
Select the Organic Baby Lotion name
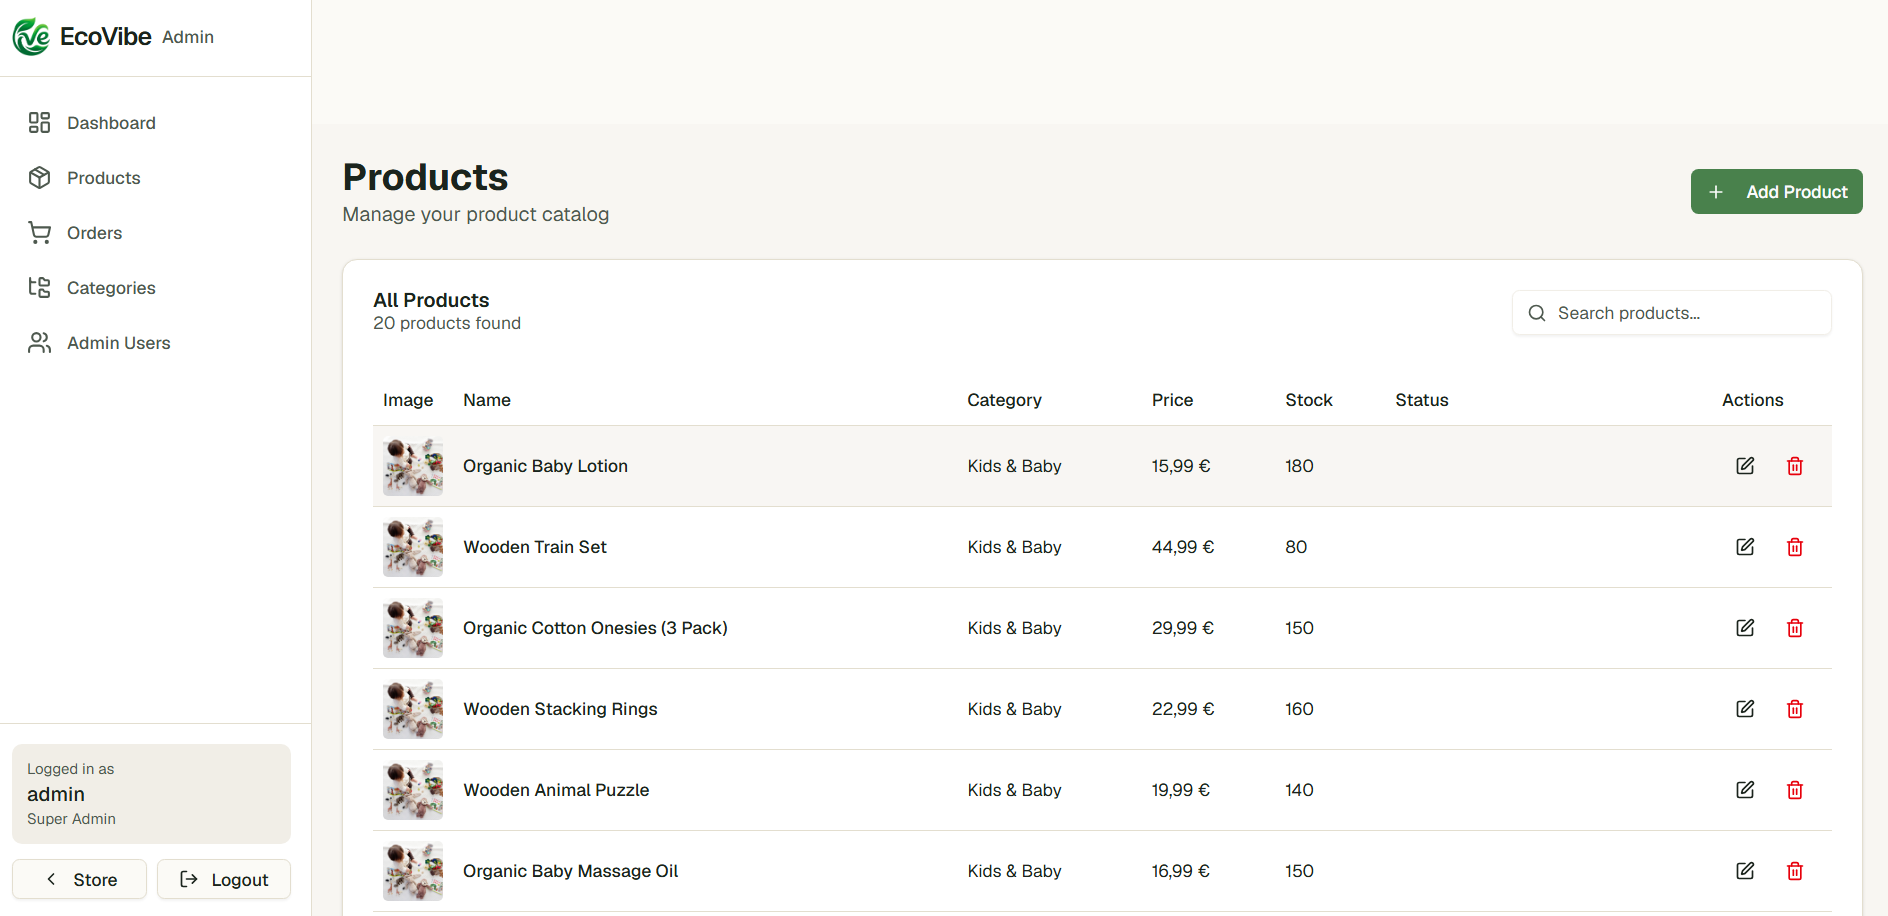(545, 466)
